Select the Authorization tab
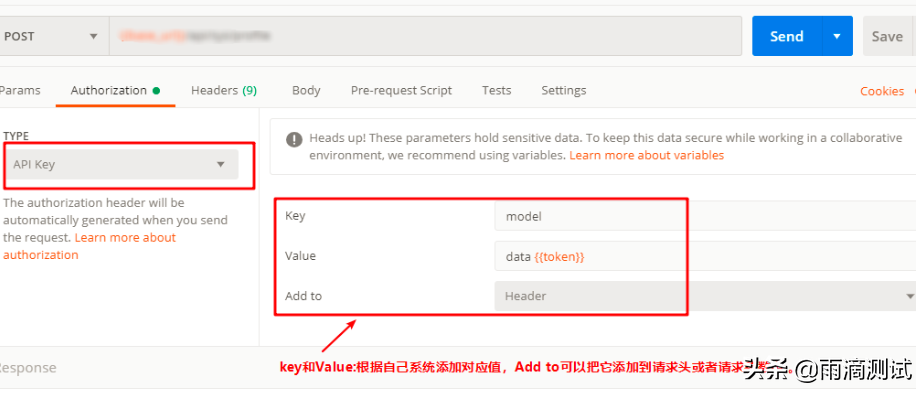The height and width of the screenshot is (393, 924). tap(108, 91)
